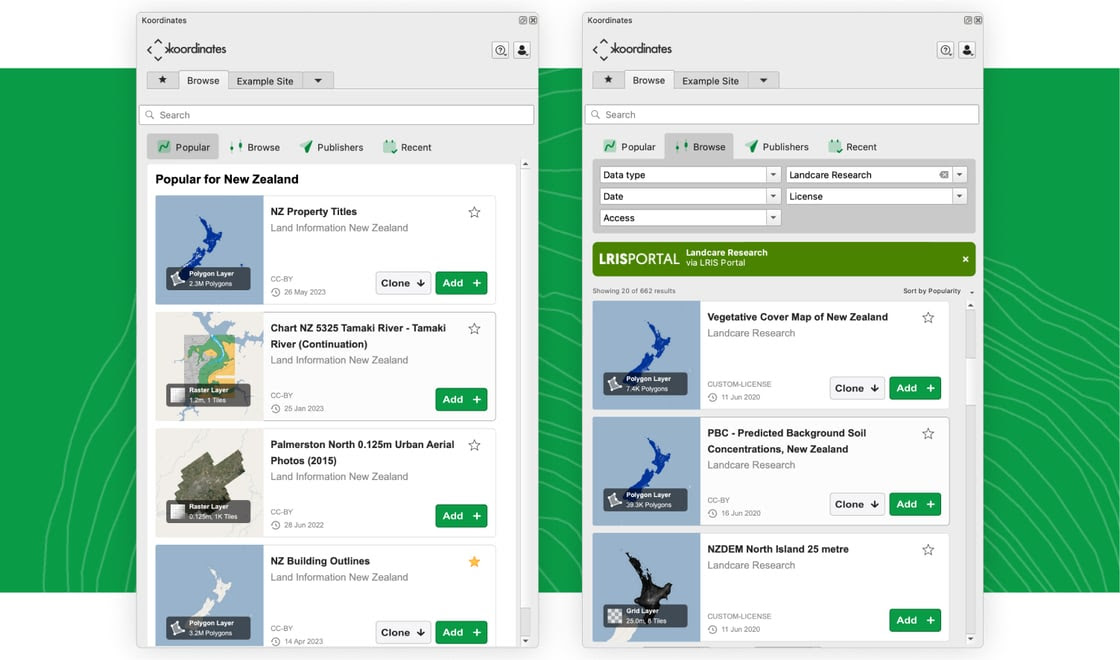Select Popular filter in right panel
The width and height of the screenshot is (1120, 660).
(629, 146)
